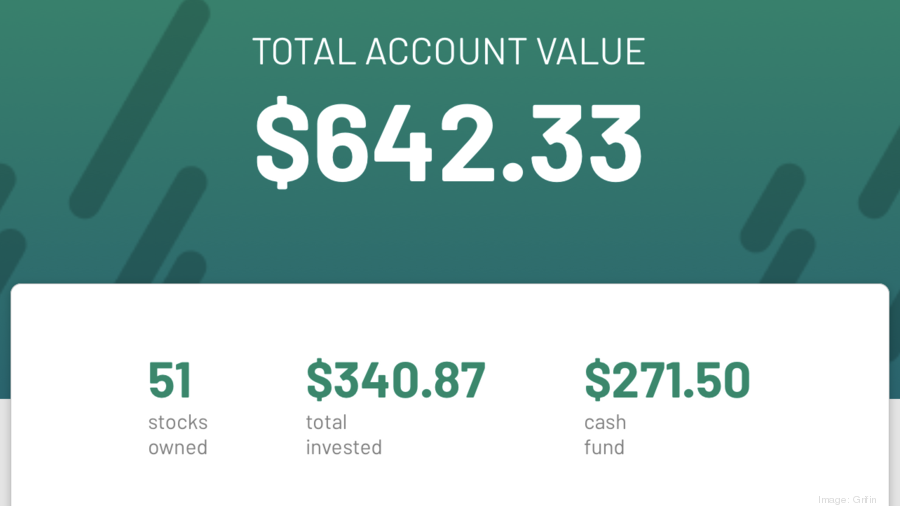Click the dark diagonal streak on right side

[x=773, y=207]
